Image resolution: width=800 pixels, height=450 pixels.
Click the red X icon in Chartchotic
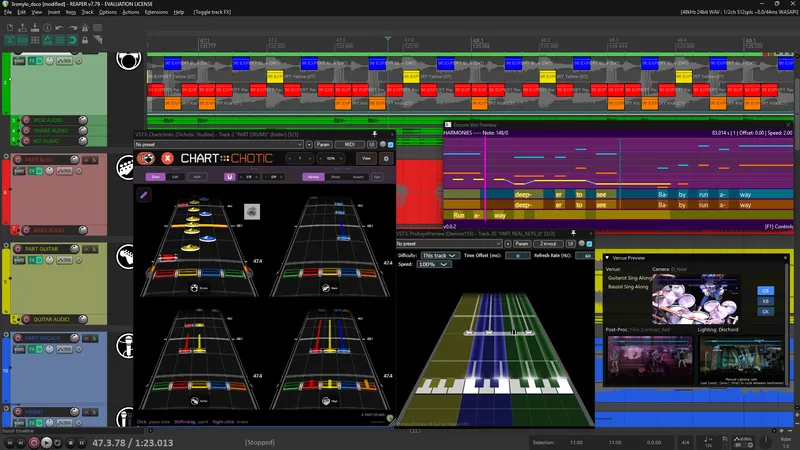pos(167,159)
